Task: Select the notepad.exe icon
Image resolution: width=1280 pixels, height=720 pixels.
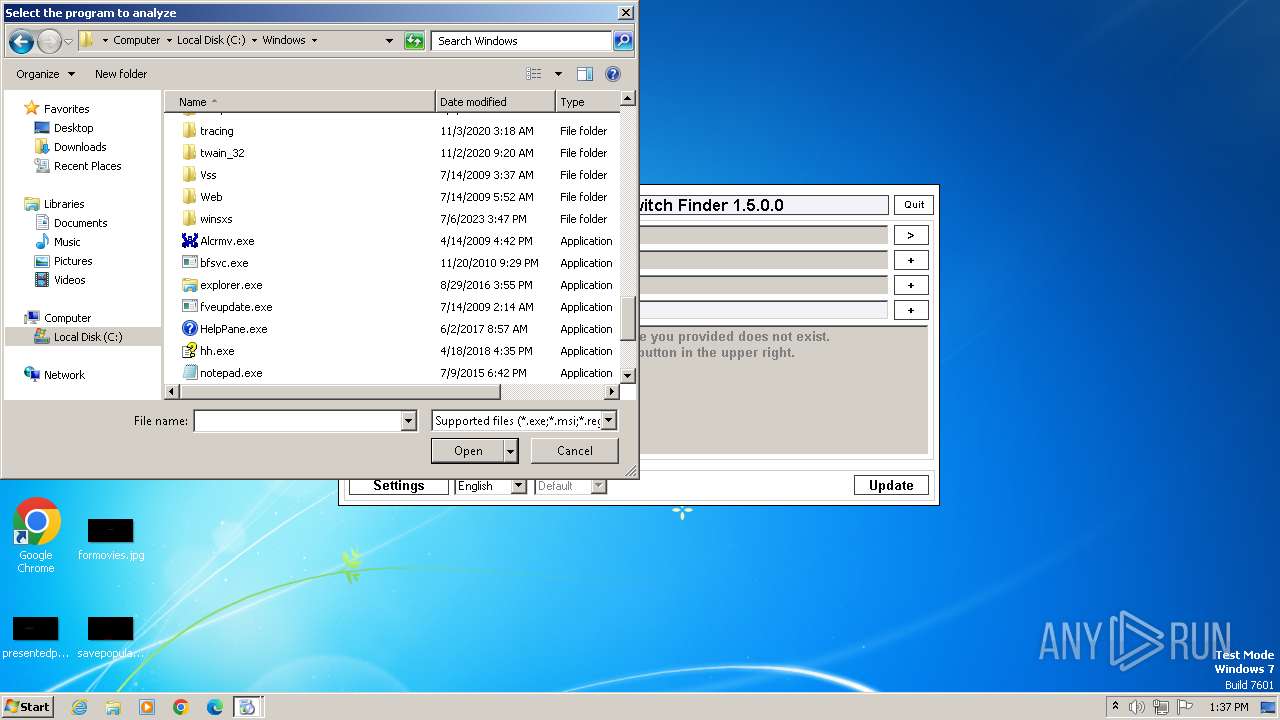Action: point(190,373)
